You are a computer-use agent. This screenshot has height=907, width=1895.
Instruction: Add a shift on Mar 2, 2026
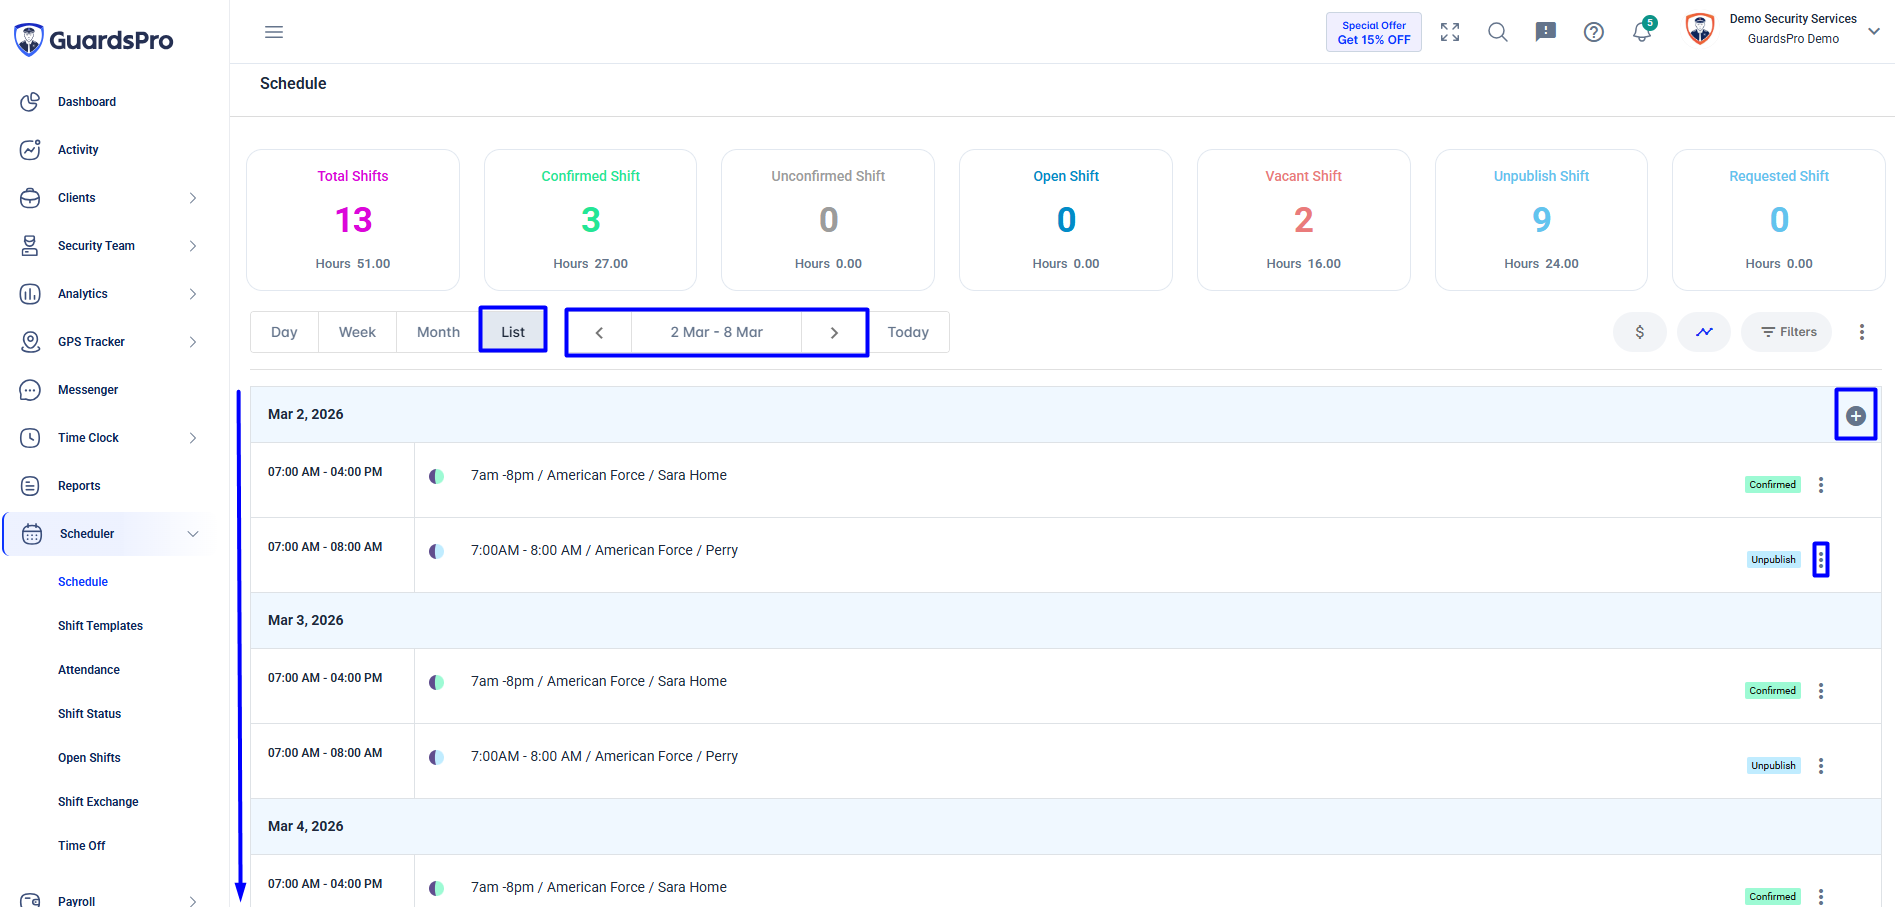coord(1855,416)
